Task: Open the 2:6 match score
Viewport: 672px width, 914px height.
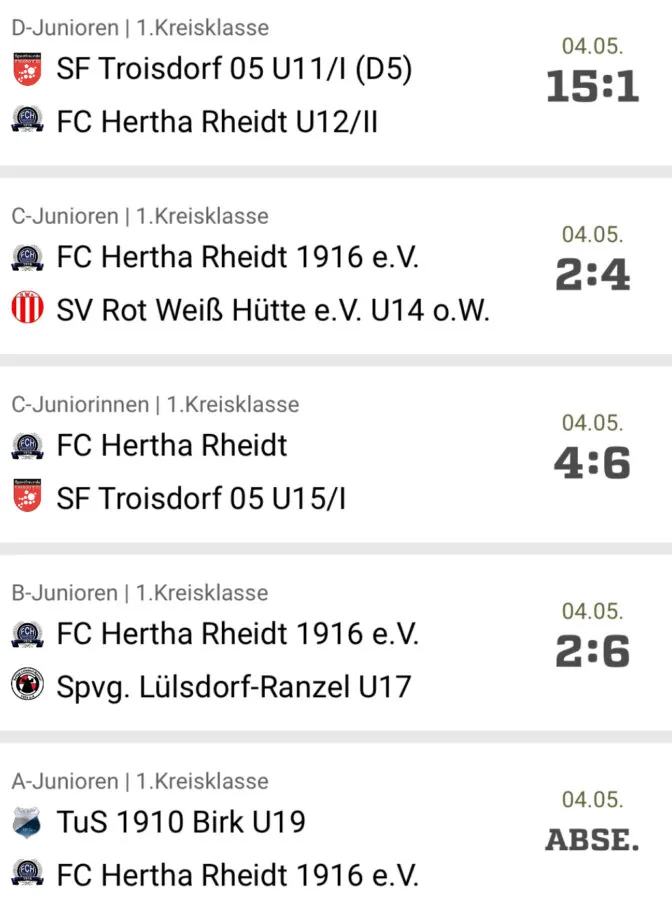Action: (x=592, y=651)
